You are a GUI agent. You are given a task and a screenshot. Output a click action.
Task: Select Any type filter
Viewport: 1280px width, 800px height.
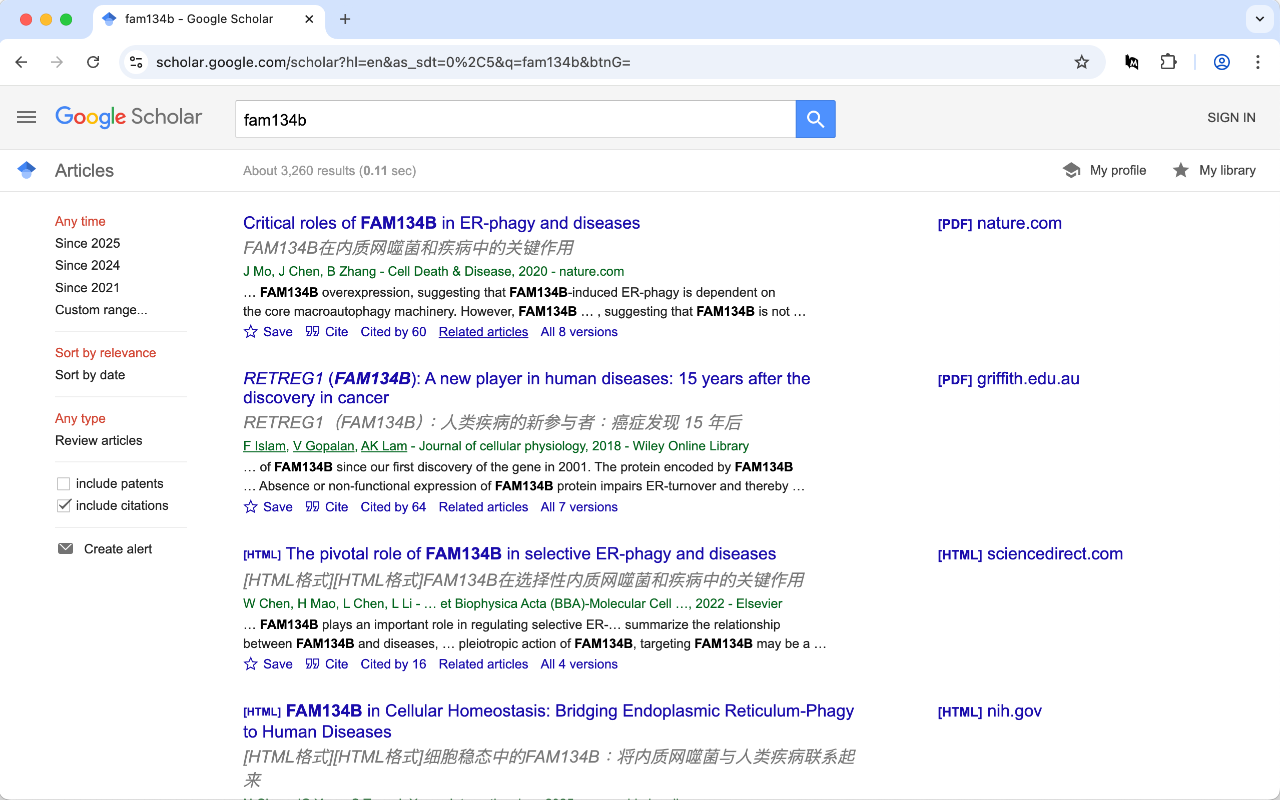point(80,418)
